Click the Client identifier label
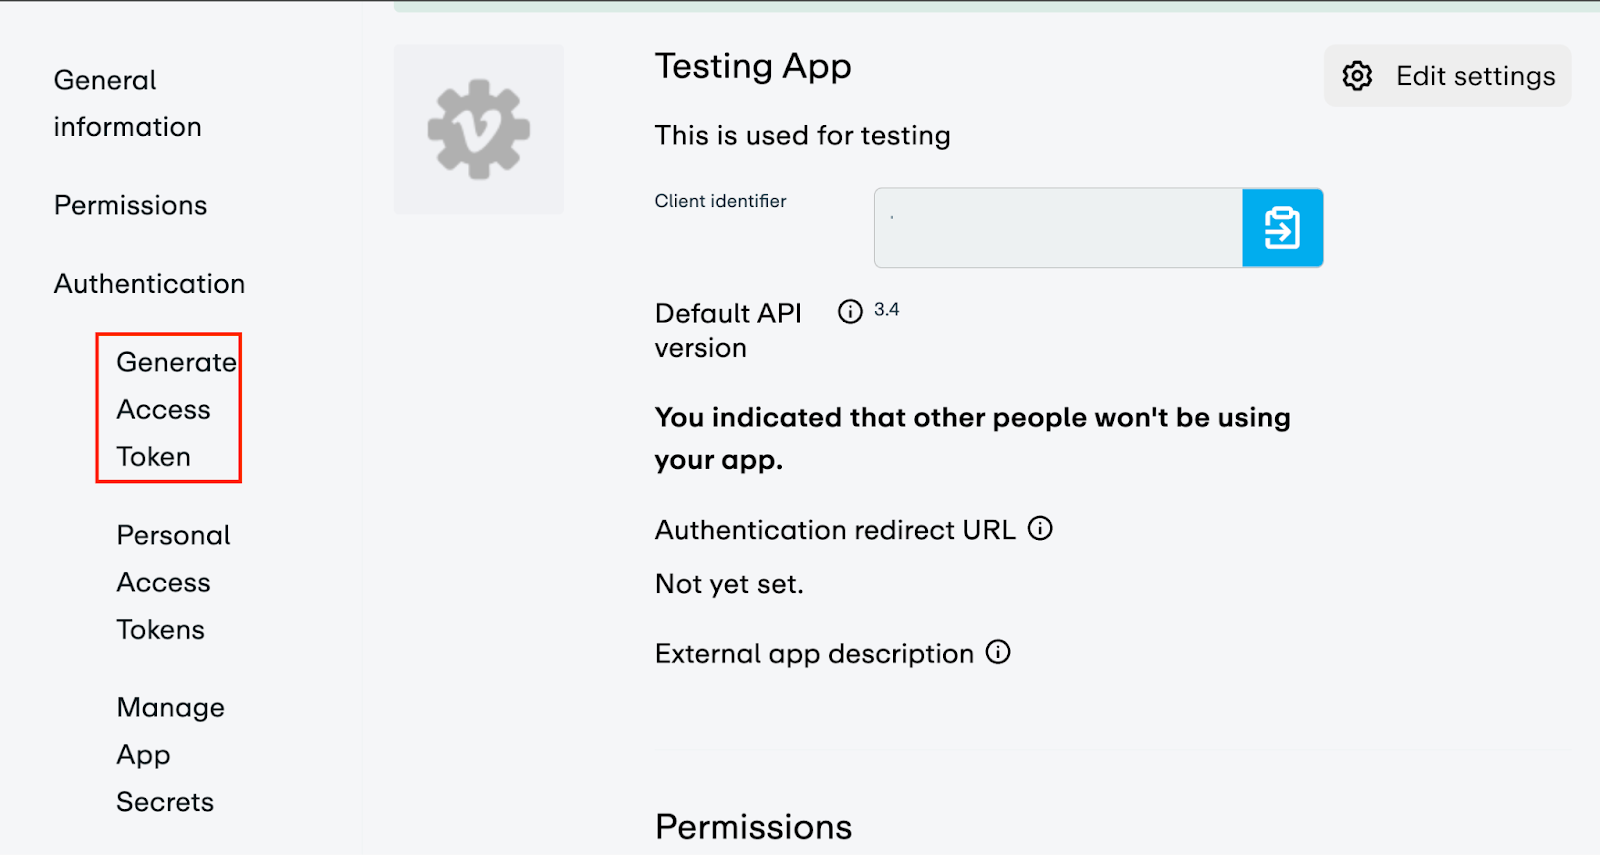This screenshot has width=1600, height=855. pos(720,201)
